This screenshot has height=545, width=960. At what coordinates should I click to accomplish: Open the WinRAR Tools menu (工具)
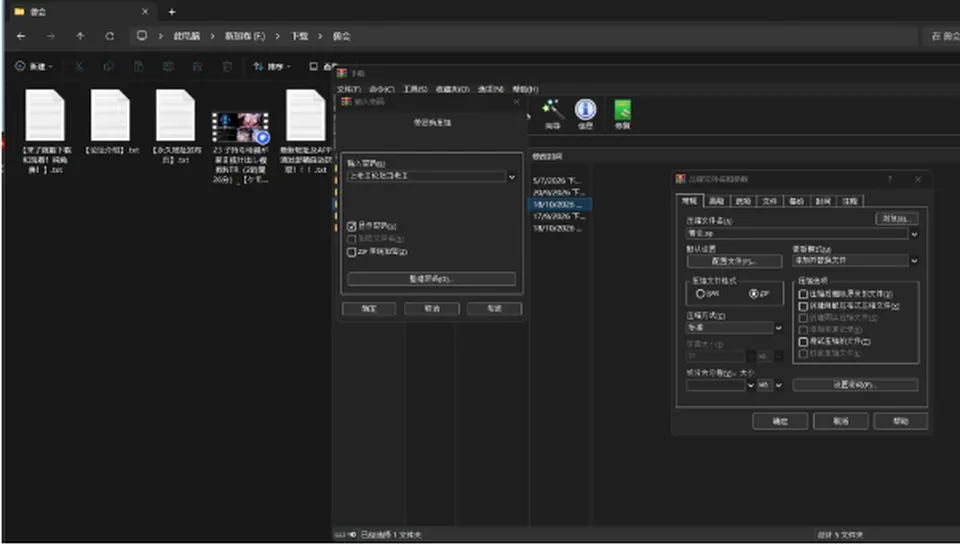[414, 89]
